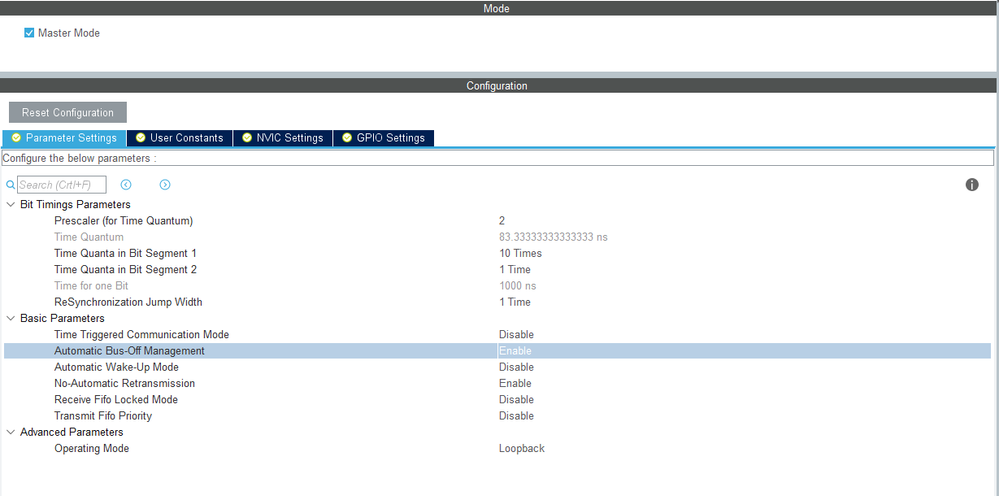Click the Reset Configuration button

[x=68, y=113]
